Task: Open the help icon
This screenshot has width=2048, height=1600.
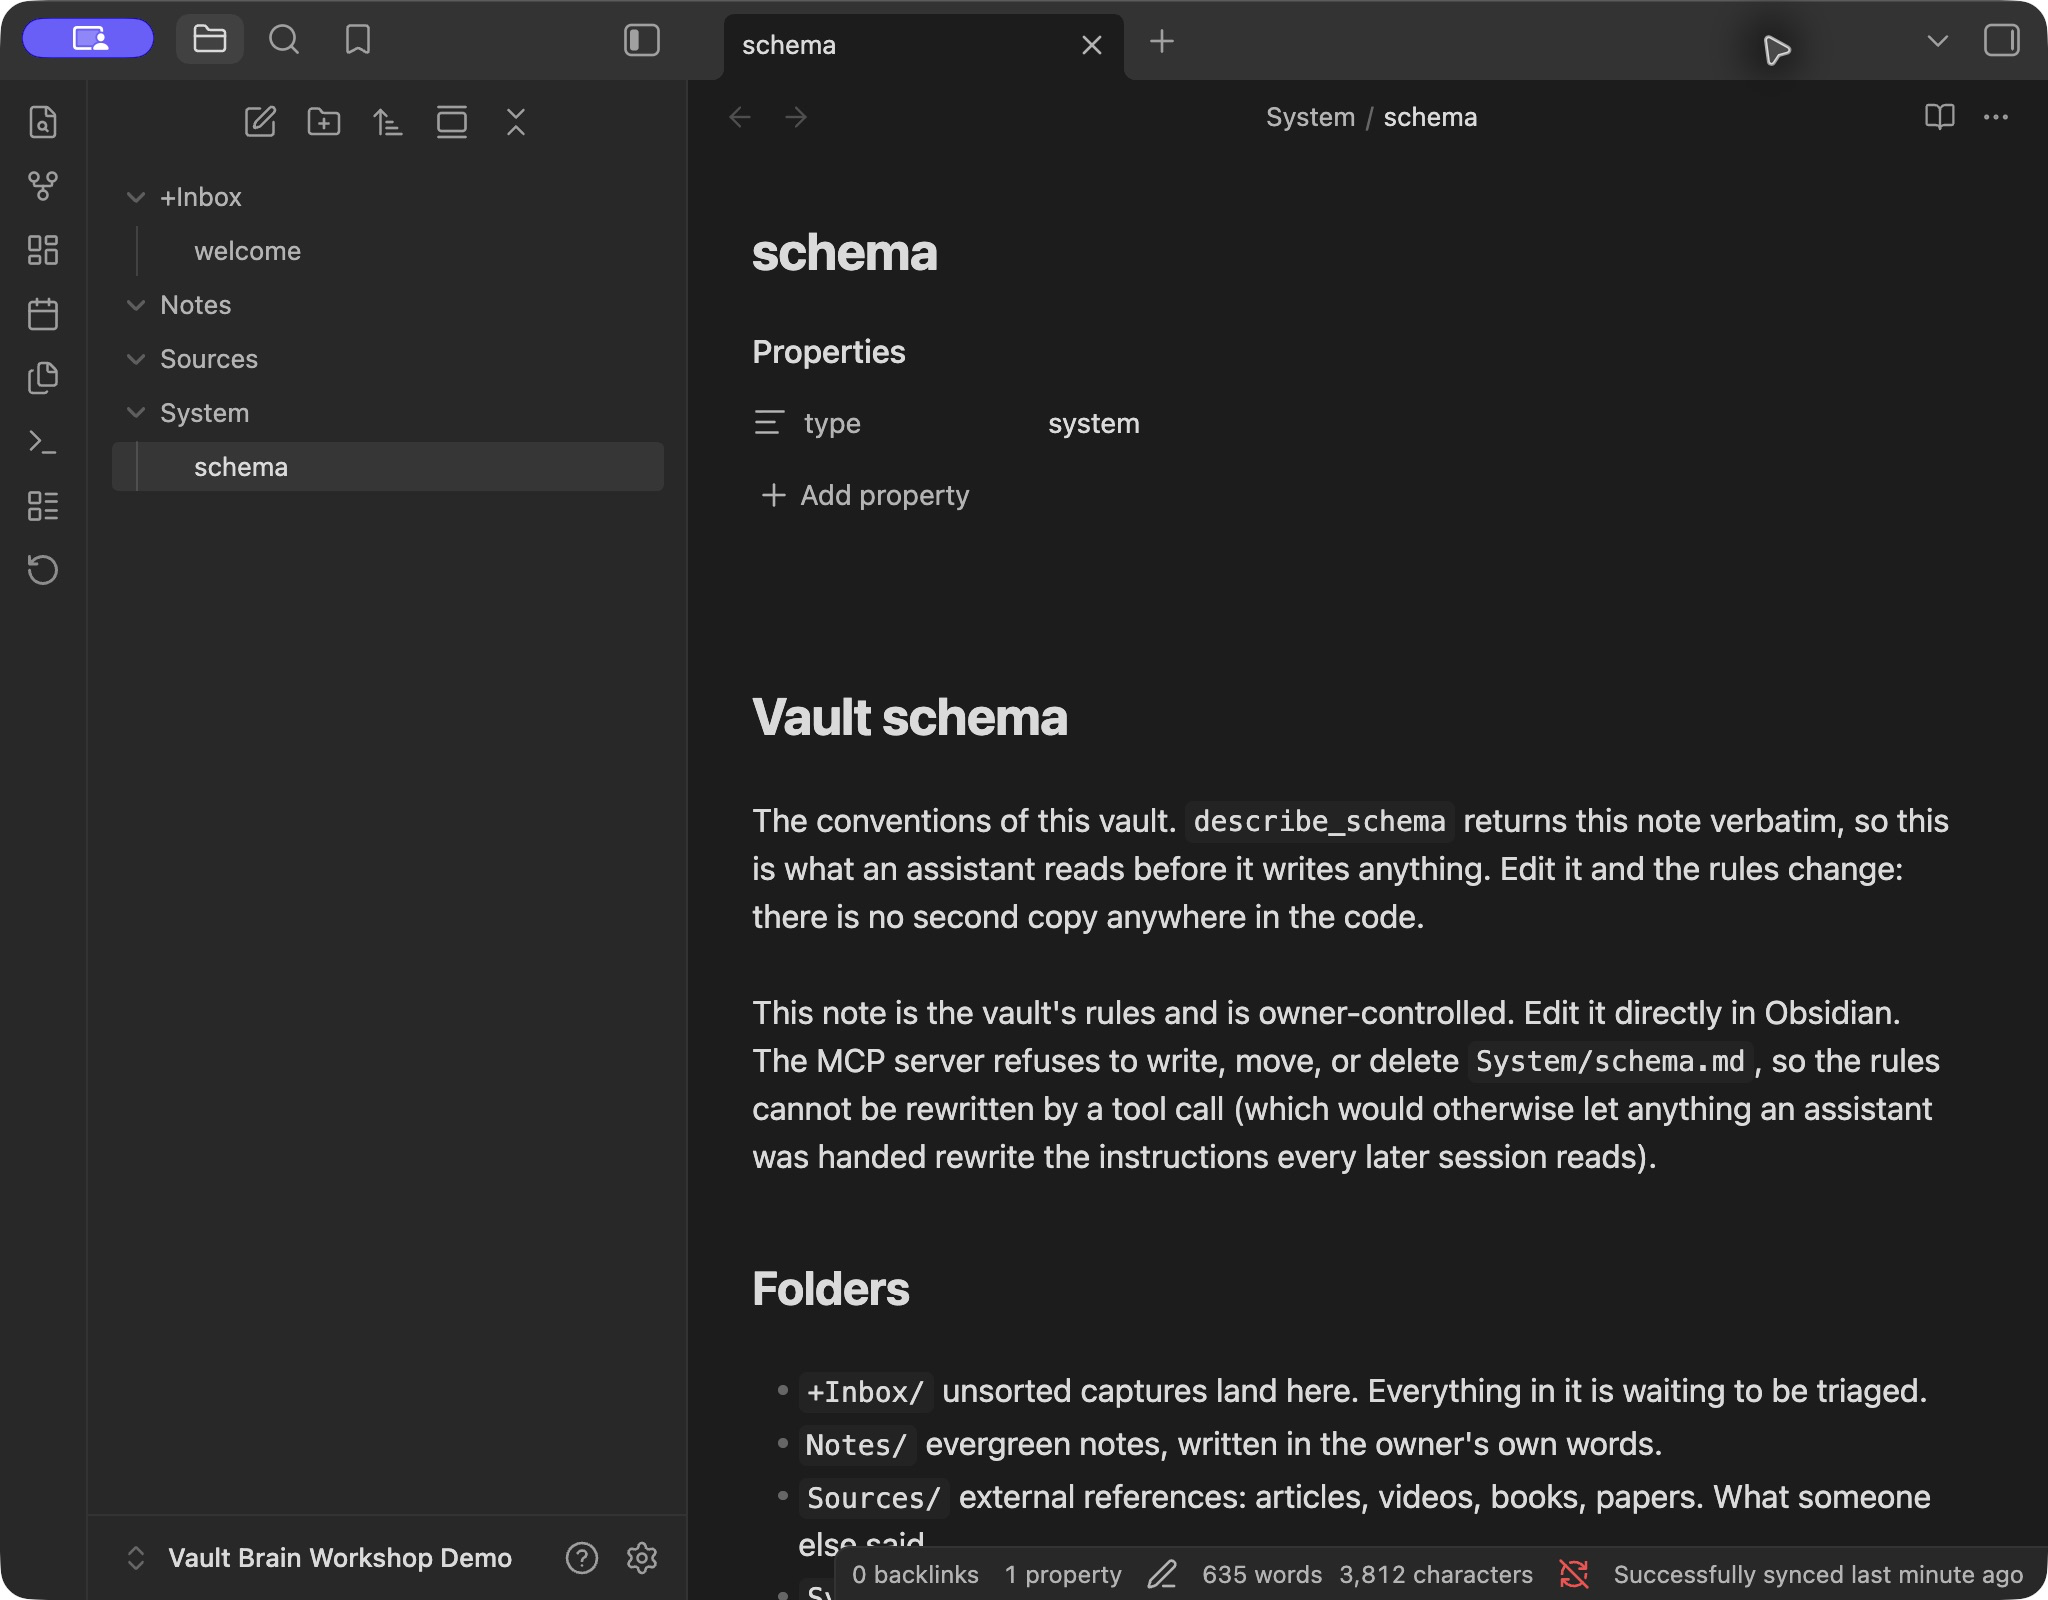Action: point(582,1557)
